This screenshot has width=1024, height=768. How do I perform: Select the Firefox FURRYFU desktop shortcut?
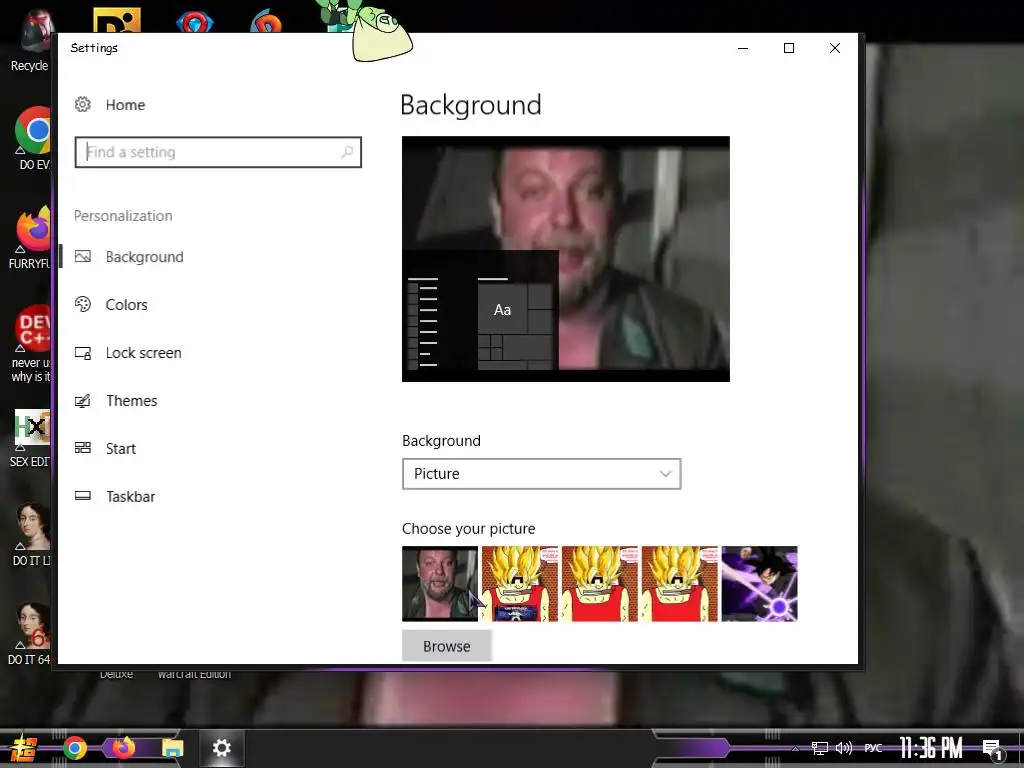[x=30, y=238]
